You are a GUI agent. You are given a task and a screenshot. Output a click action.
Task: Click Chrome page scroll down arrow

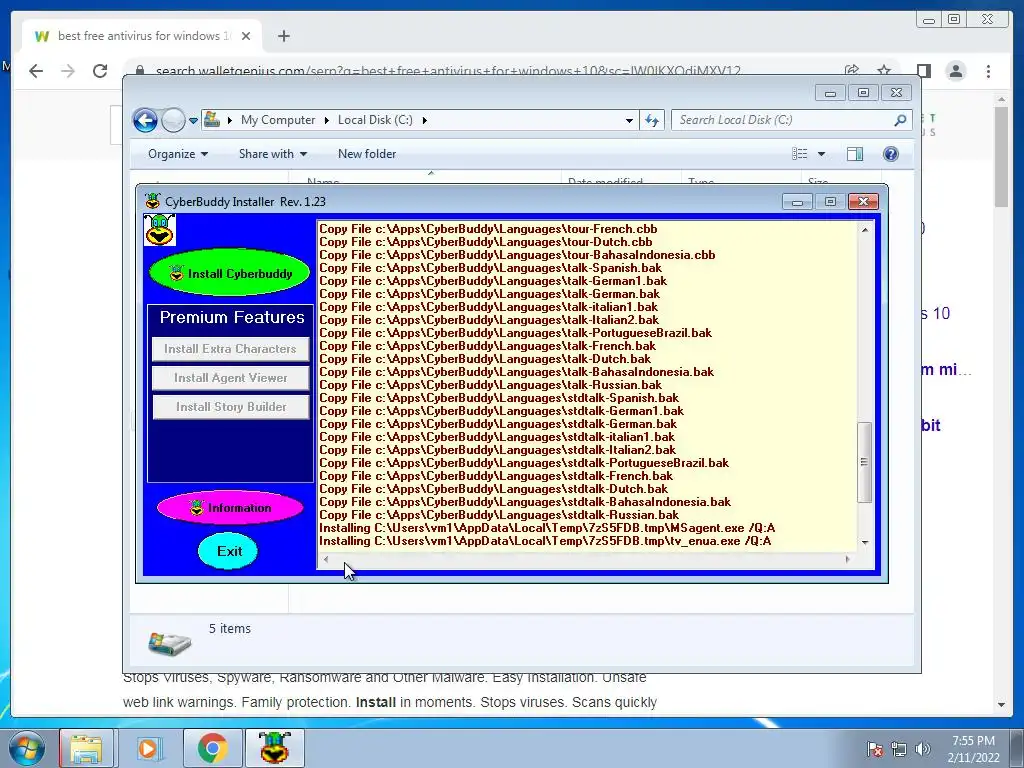click(1001, 705)
